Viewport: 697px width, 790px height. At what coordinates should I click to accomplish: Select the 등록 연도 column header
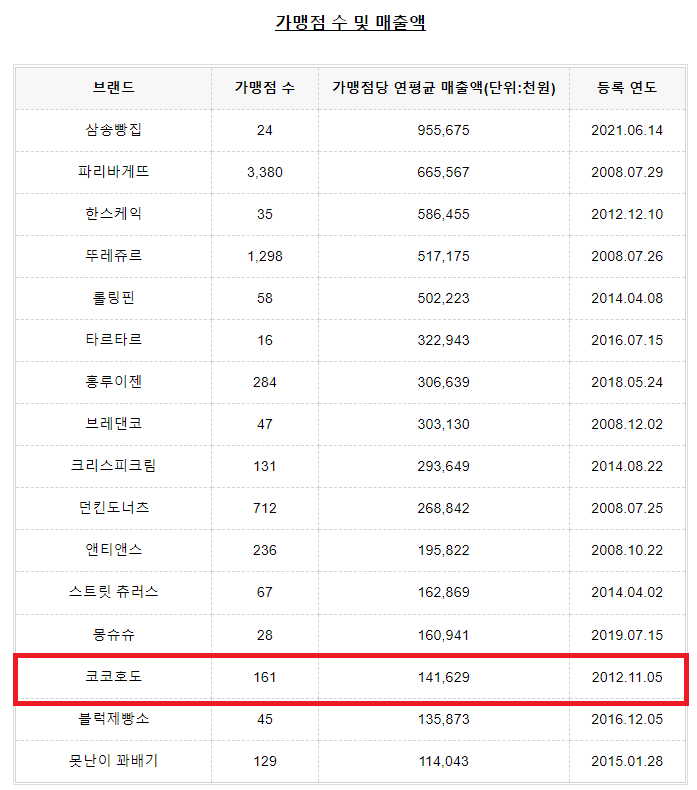pyautogui.click(x=627, y=88)
